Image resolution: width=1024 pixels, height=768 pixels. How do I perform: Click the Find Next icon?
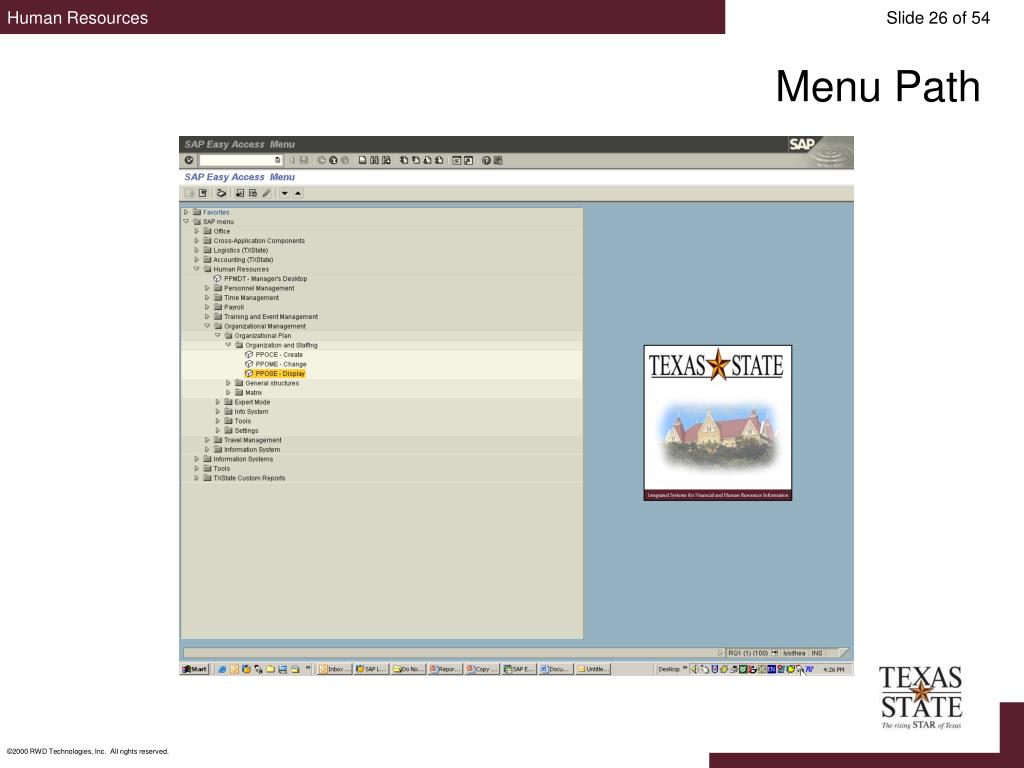tap(386, 160)
